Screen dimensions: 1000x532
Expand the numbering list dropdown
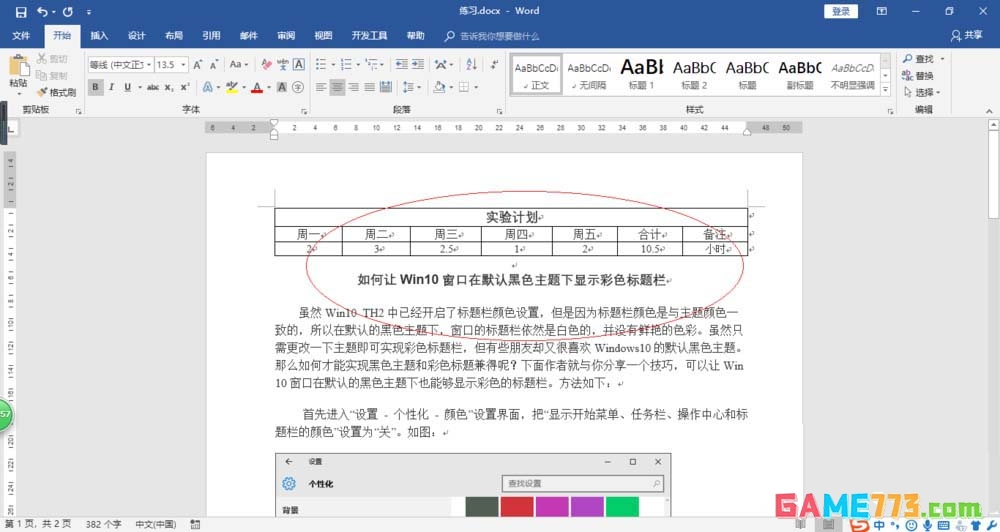tap(358, 64)
